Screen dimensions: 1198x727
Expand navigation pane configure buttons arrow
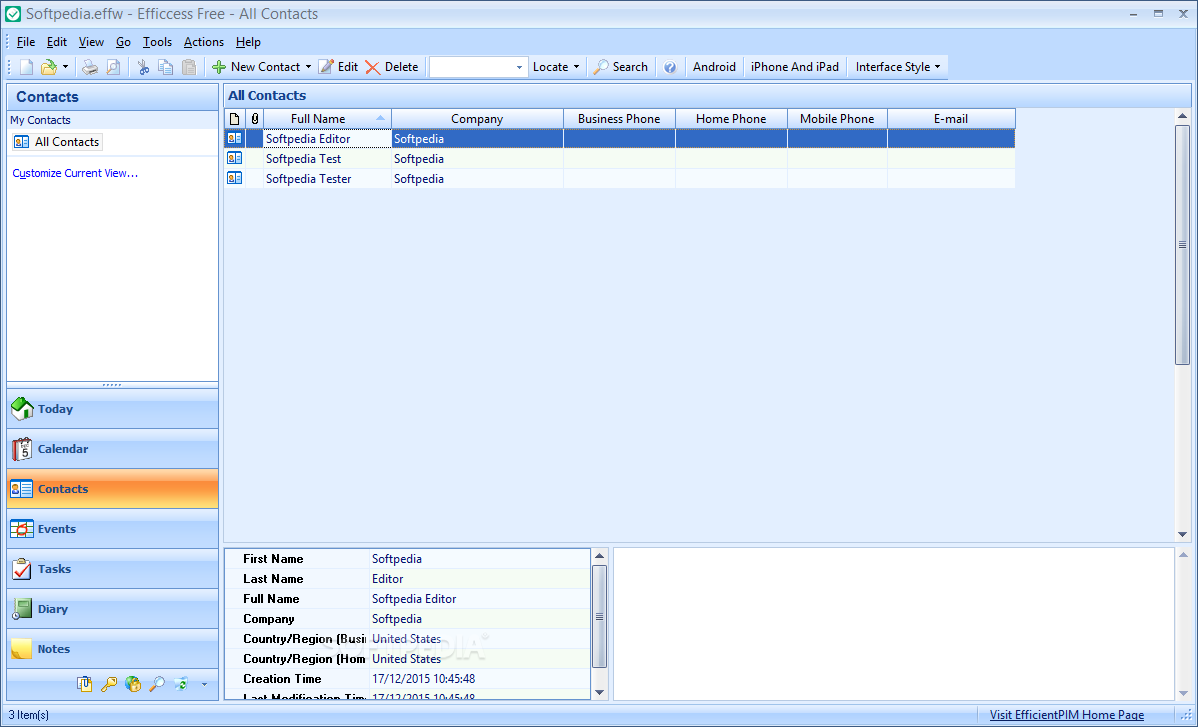click(204, 685)
